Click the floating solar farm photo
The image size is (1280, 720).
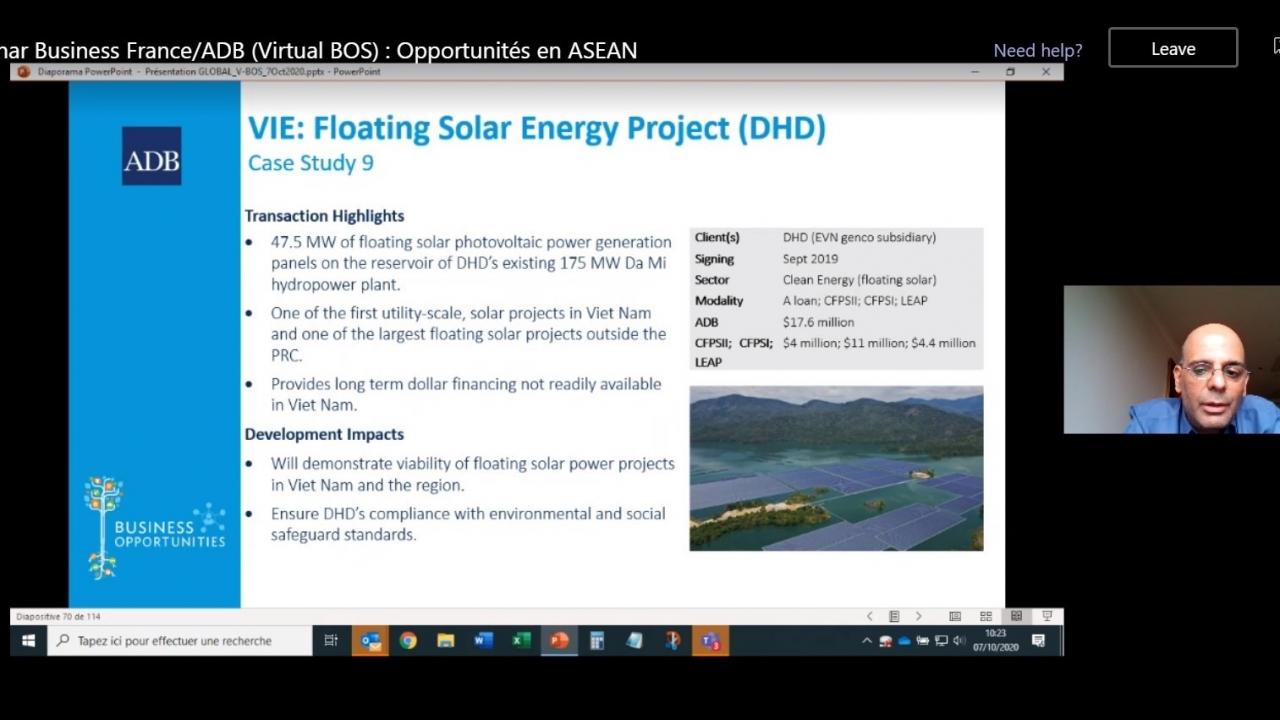coord(836,468)
